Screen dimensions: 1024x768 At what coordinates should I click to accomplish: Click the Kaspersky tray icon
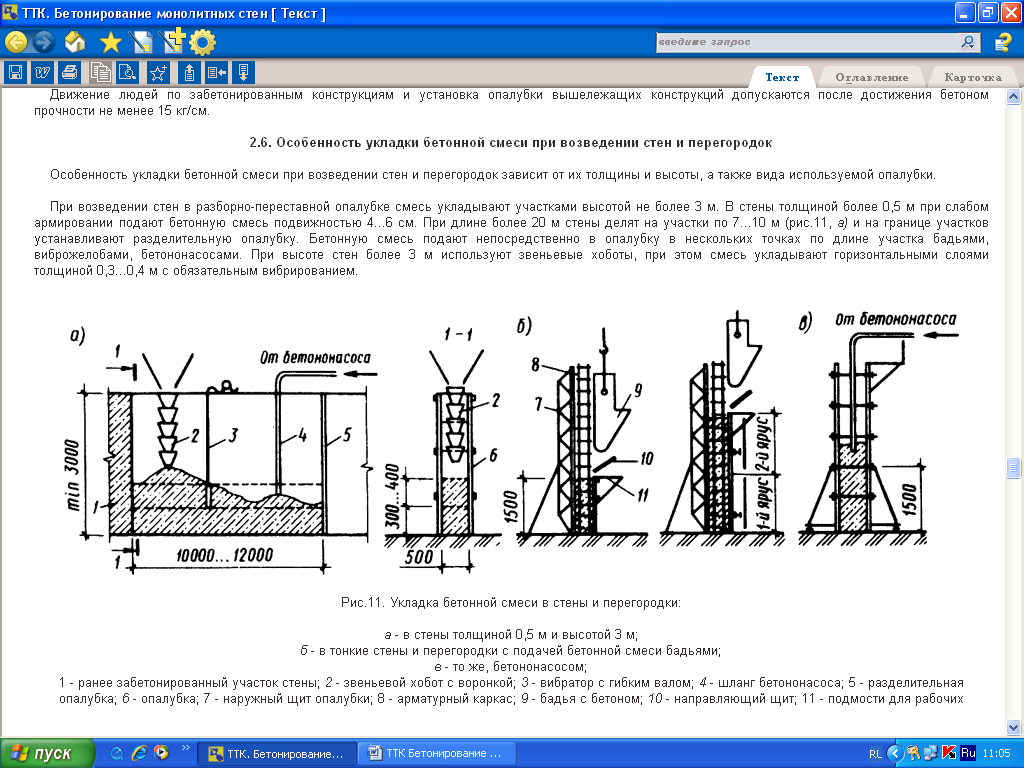(x=949, y=754)
